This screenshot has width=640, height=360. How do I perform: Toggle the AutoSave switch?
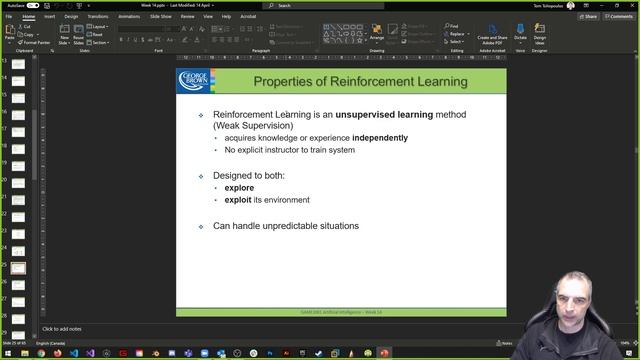coord(33,6)
